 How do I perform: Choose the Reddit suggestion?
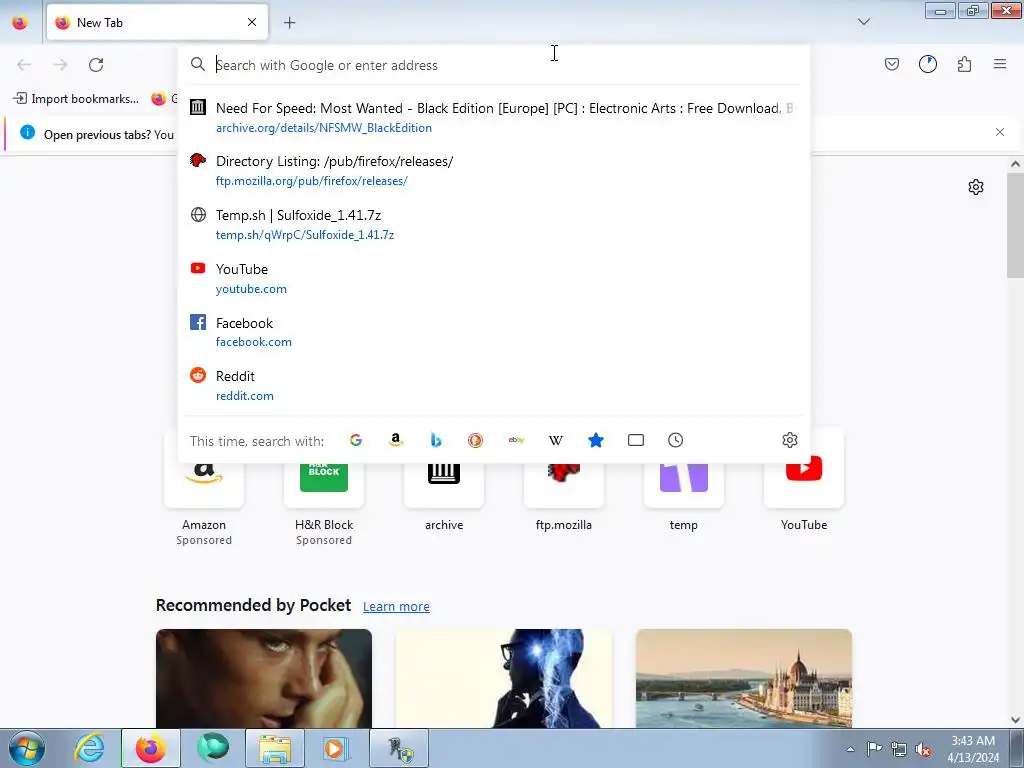coord(494,385)
